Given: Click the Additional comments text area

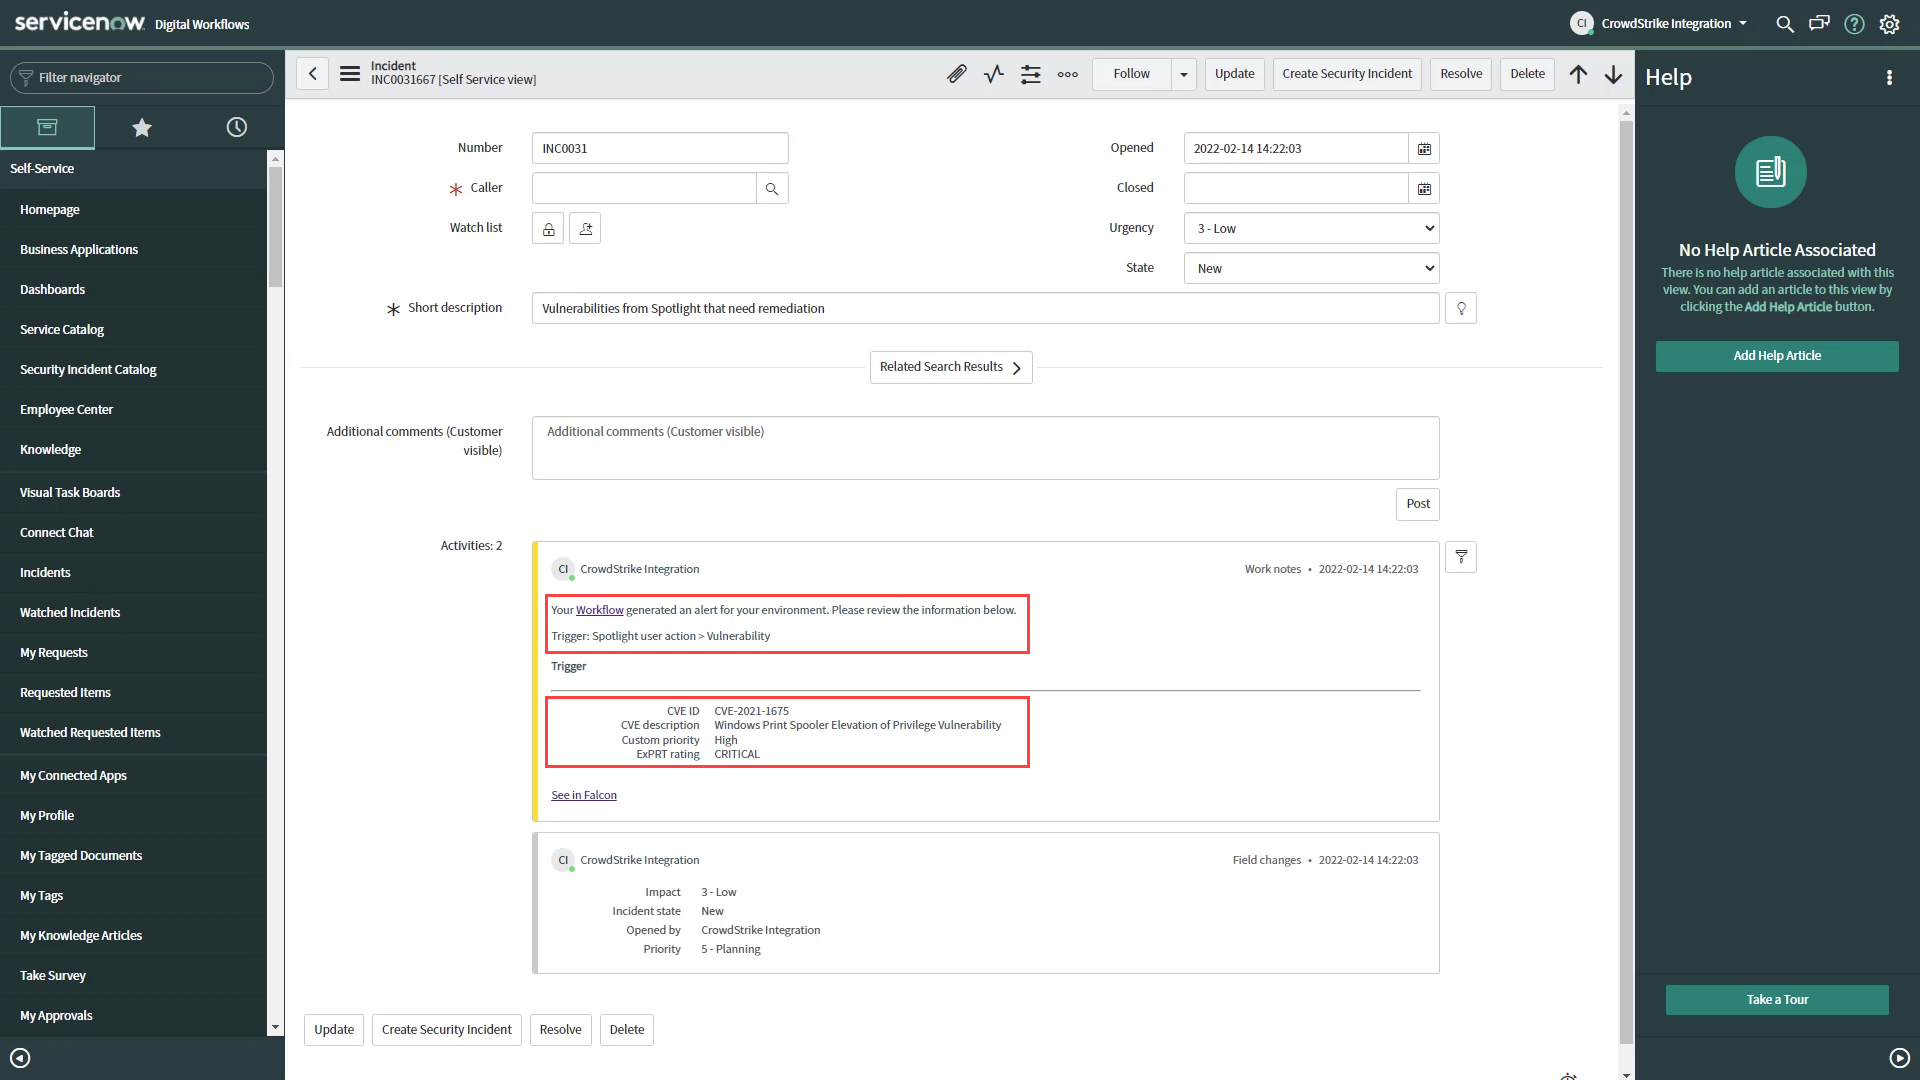Looking at the screenshot, I should [x=985, y=448].
